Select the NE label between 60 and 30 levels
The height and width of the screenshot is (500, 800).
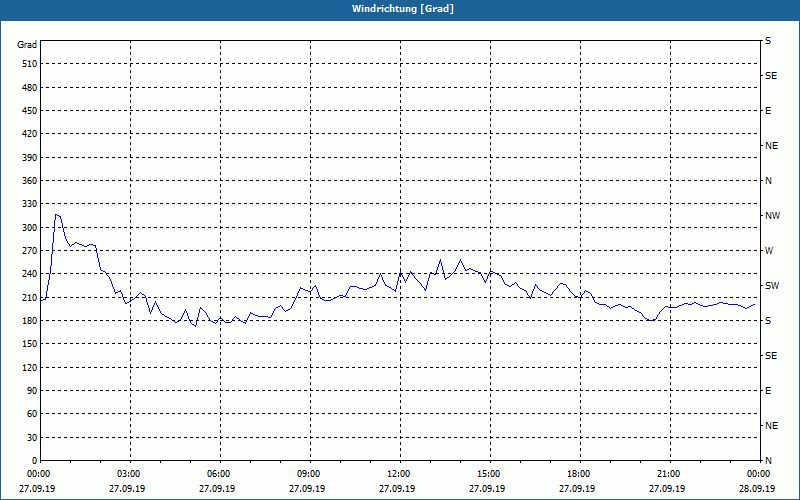[x=771, y=426]
